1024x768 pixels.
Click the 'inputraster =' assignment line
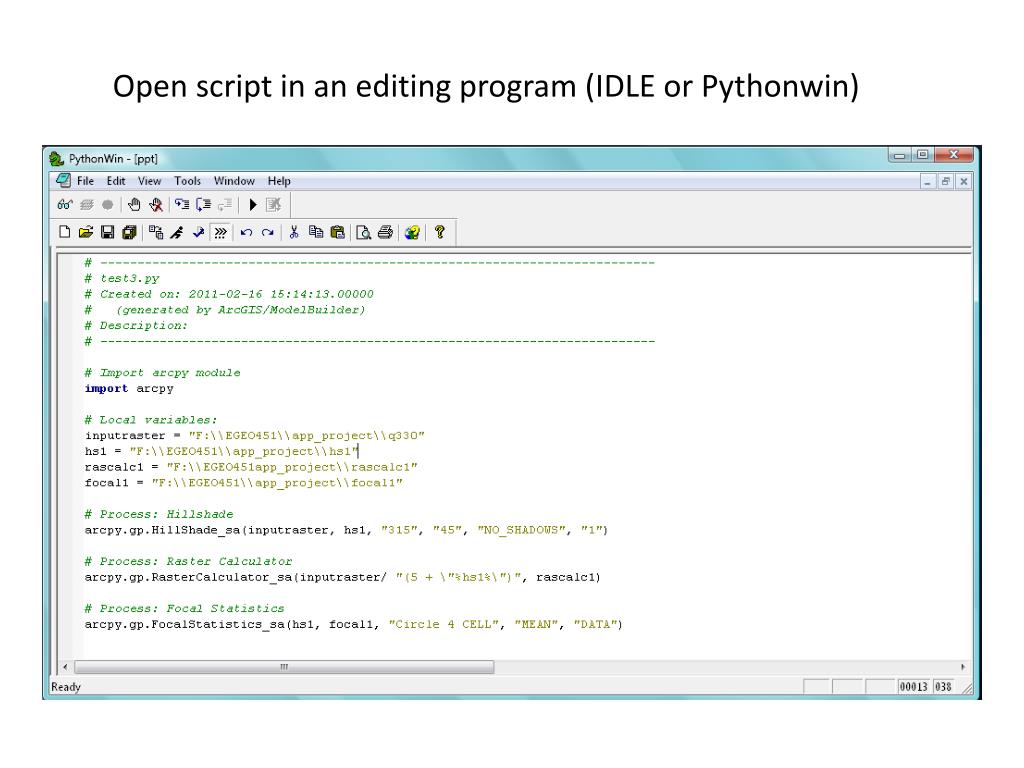(x=255, y=436)
